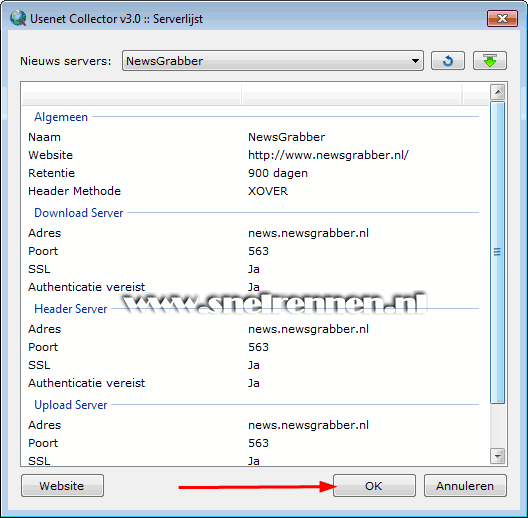Click the SSL Ja value under Download Server

click(x=254, y=269)
